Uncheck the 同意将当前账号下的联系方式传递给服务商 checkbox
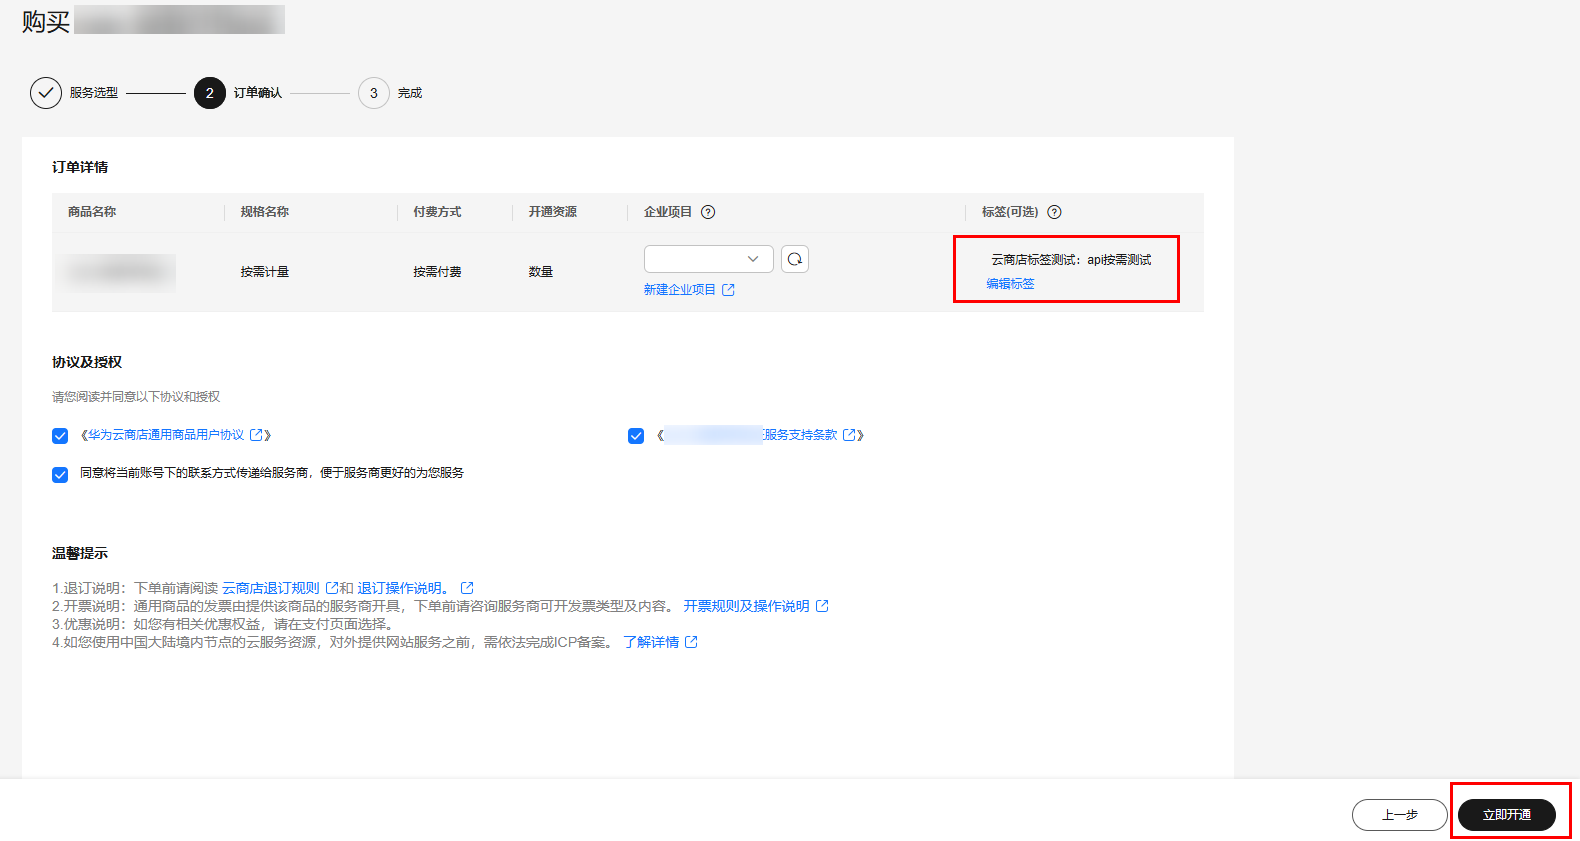Viewport: 1580px width, 841px height. coord(60,474)
